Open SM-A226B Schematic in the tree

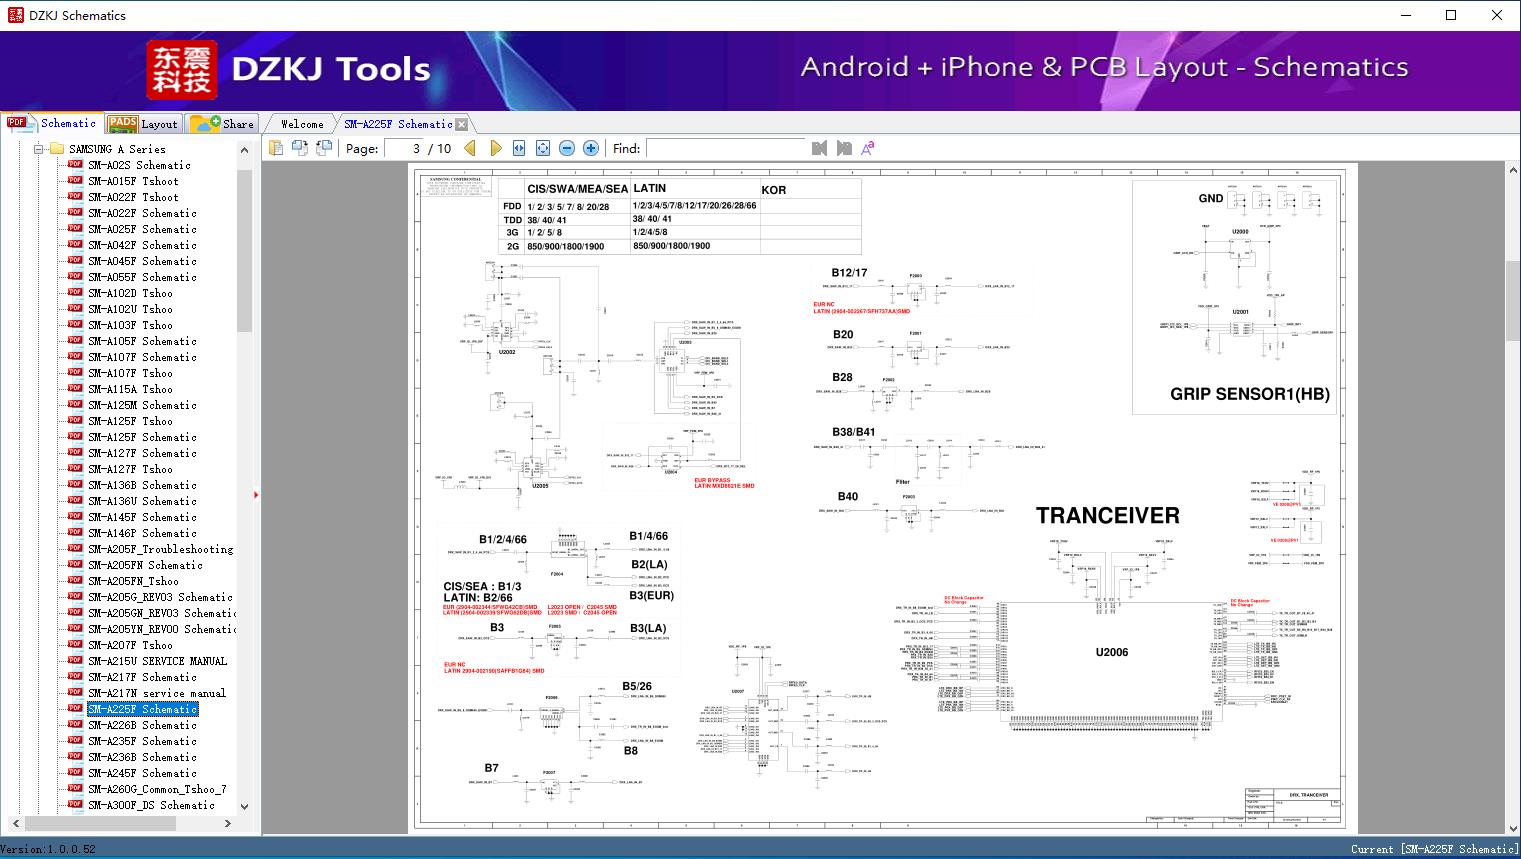tap(142, 725)
